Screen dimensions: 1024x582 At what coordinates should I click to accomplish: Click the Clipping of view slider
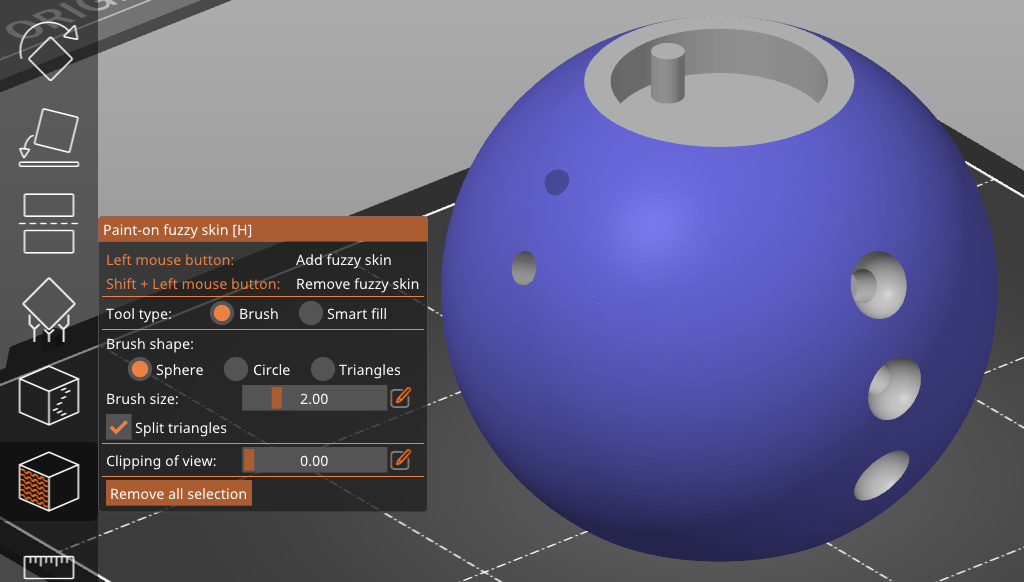tap(314, 460)
